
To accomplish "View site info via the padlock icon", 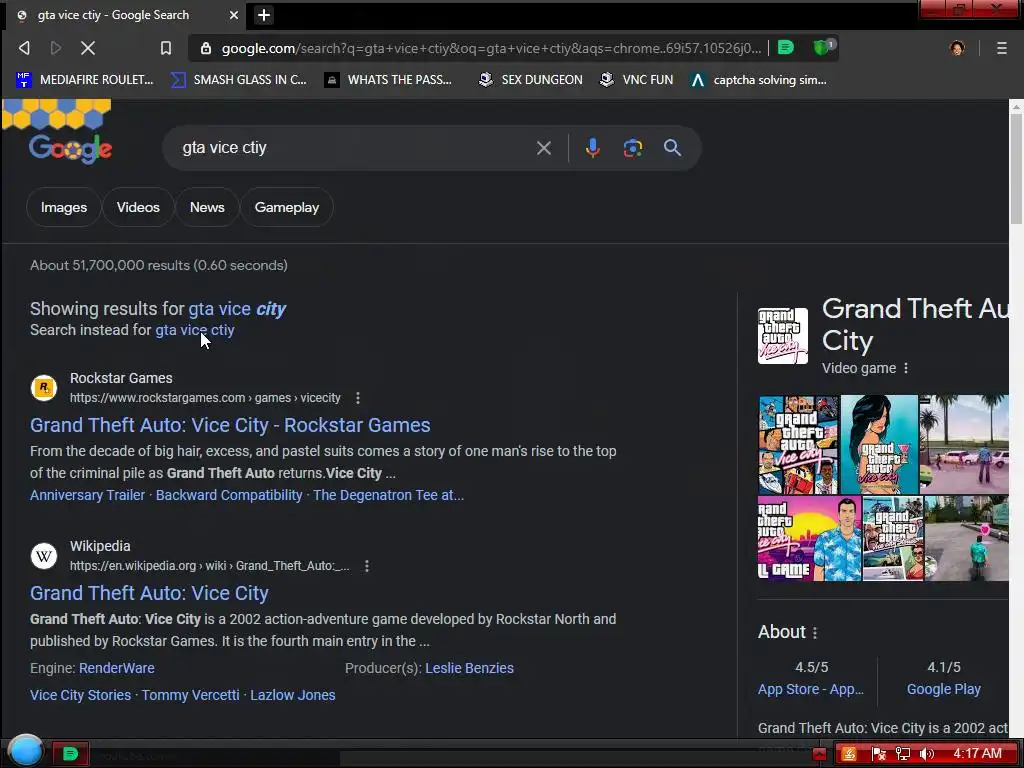I will (x=206, y=48).
